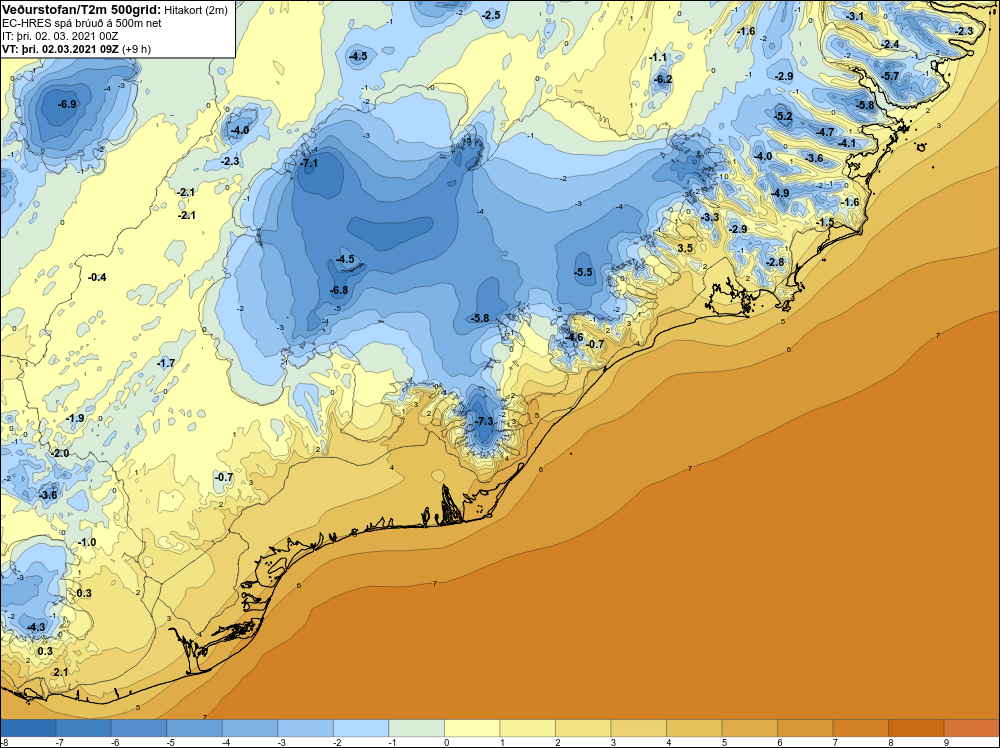Click the -4.9 temperature label
Viewport: 1000px width, 748px height.
tap(780, 193)
